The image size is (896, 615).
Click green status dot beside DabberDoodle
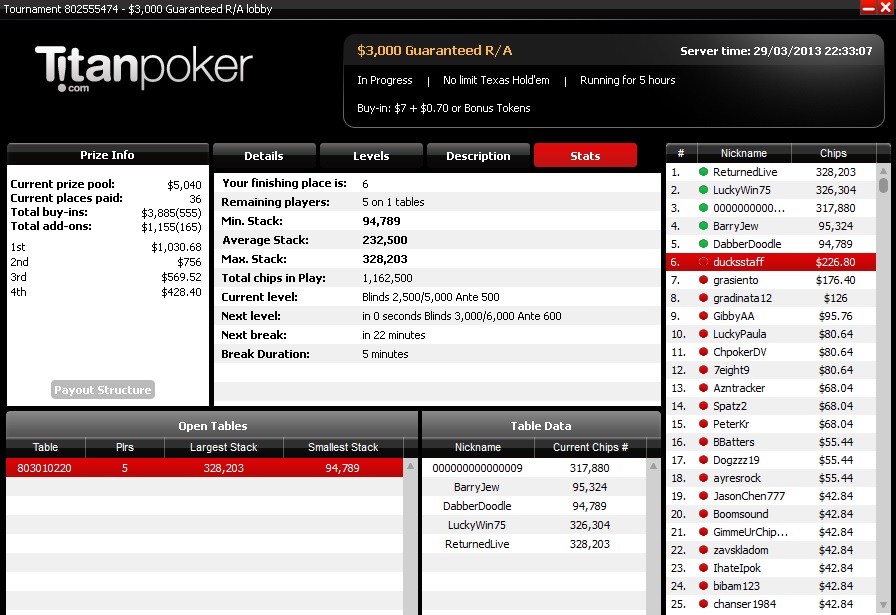703,243
